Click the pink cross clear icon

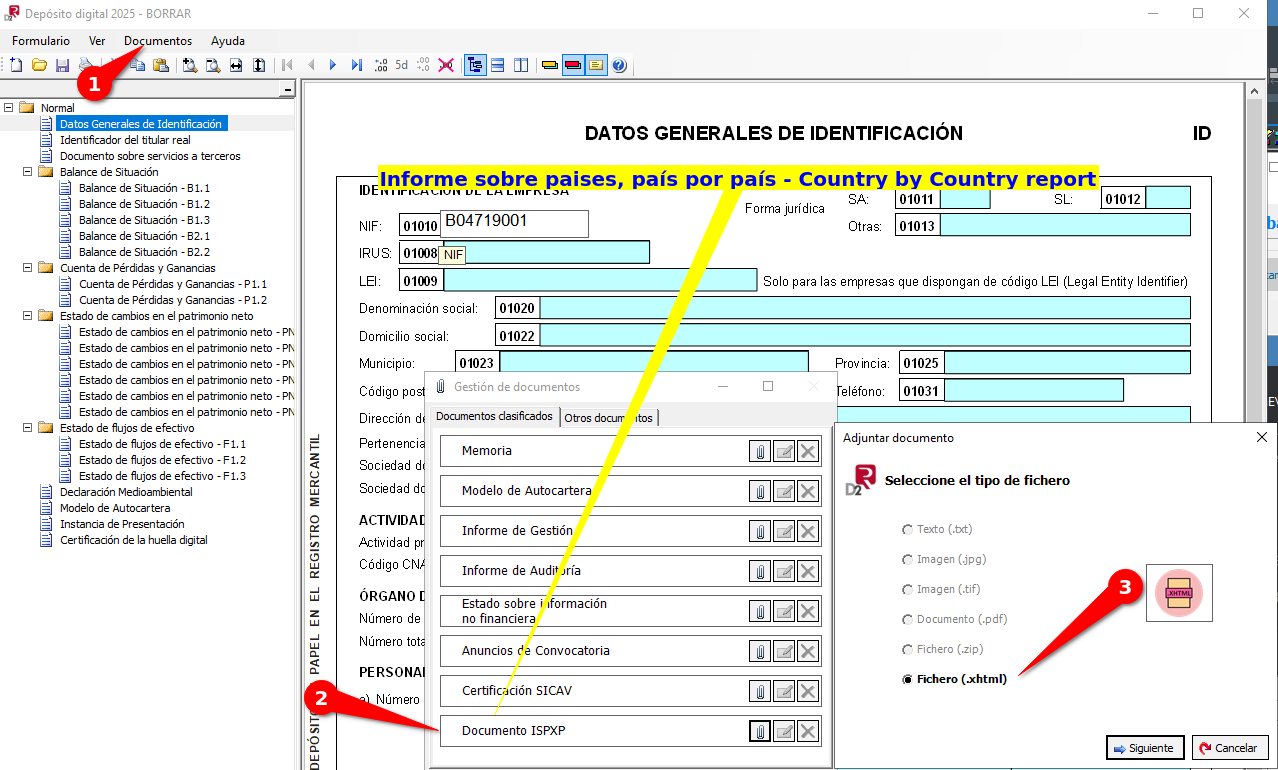point(446,65)
